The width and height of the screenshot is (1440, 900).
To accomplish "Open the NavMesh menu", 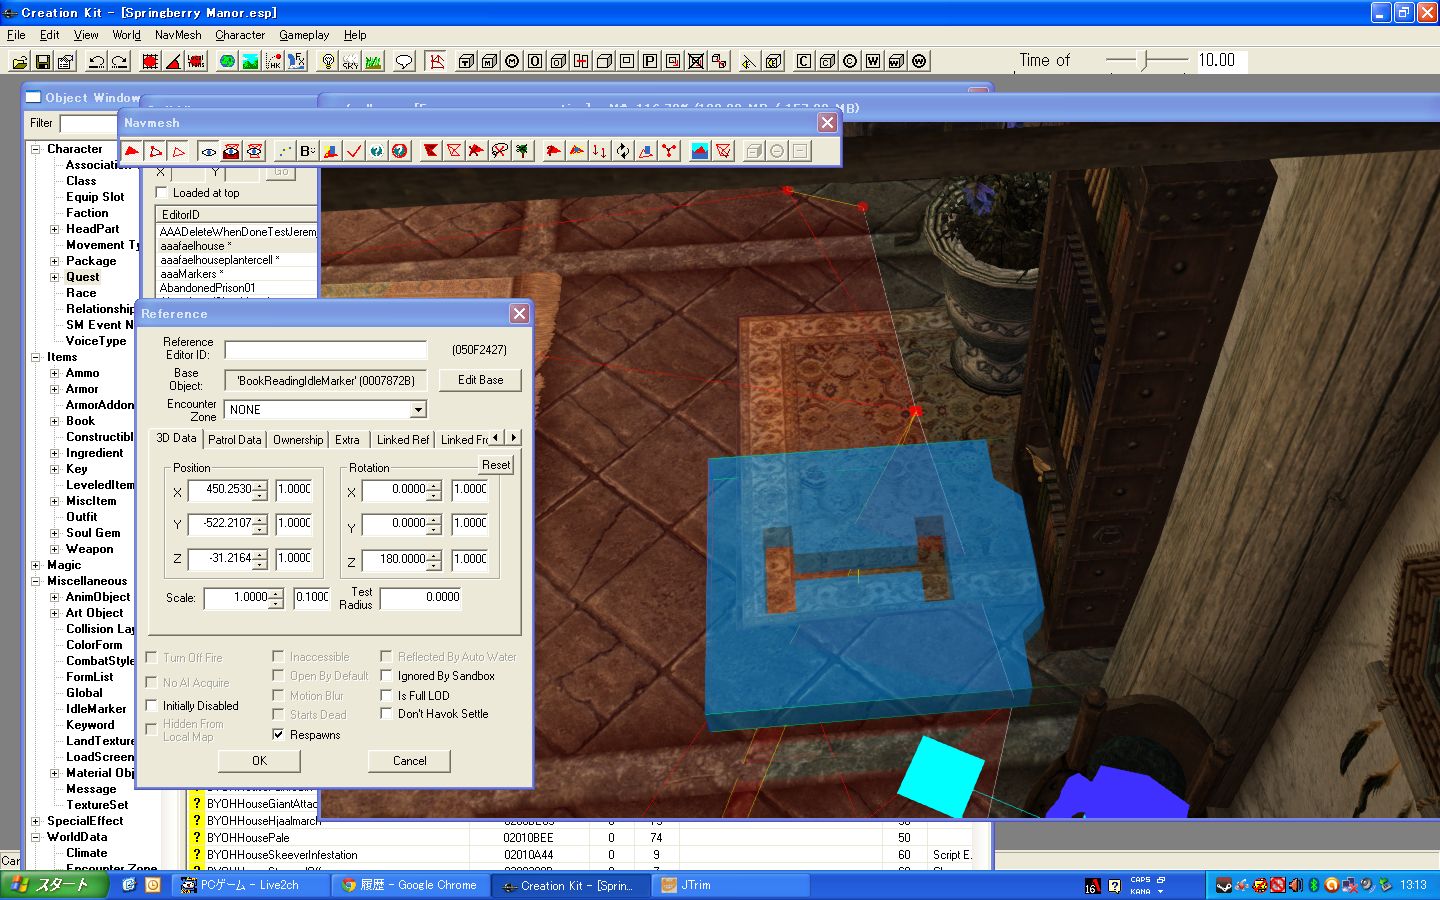I will tap(178, 35).
